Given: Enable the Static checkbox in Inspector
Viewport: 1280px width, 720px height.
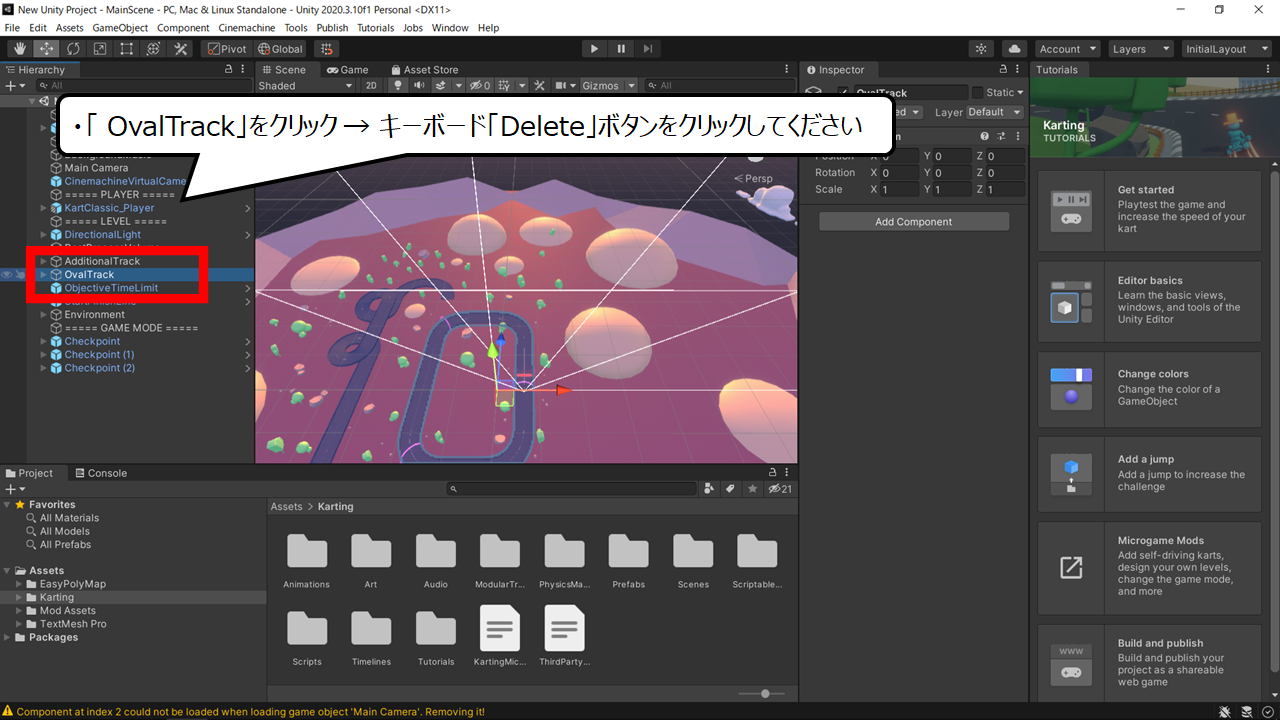Looking at the screenshot, I should (978, 93).
